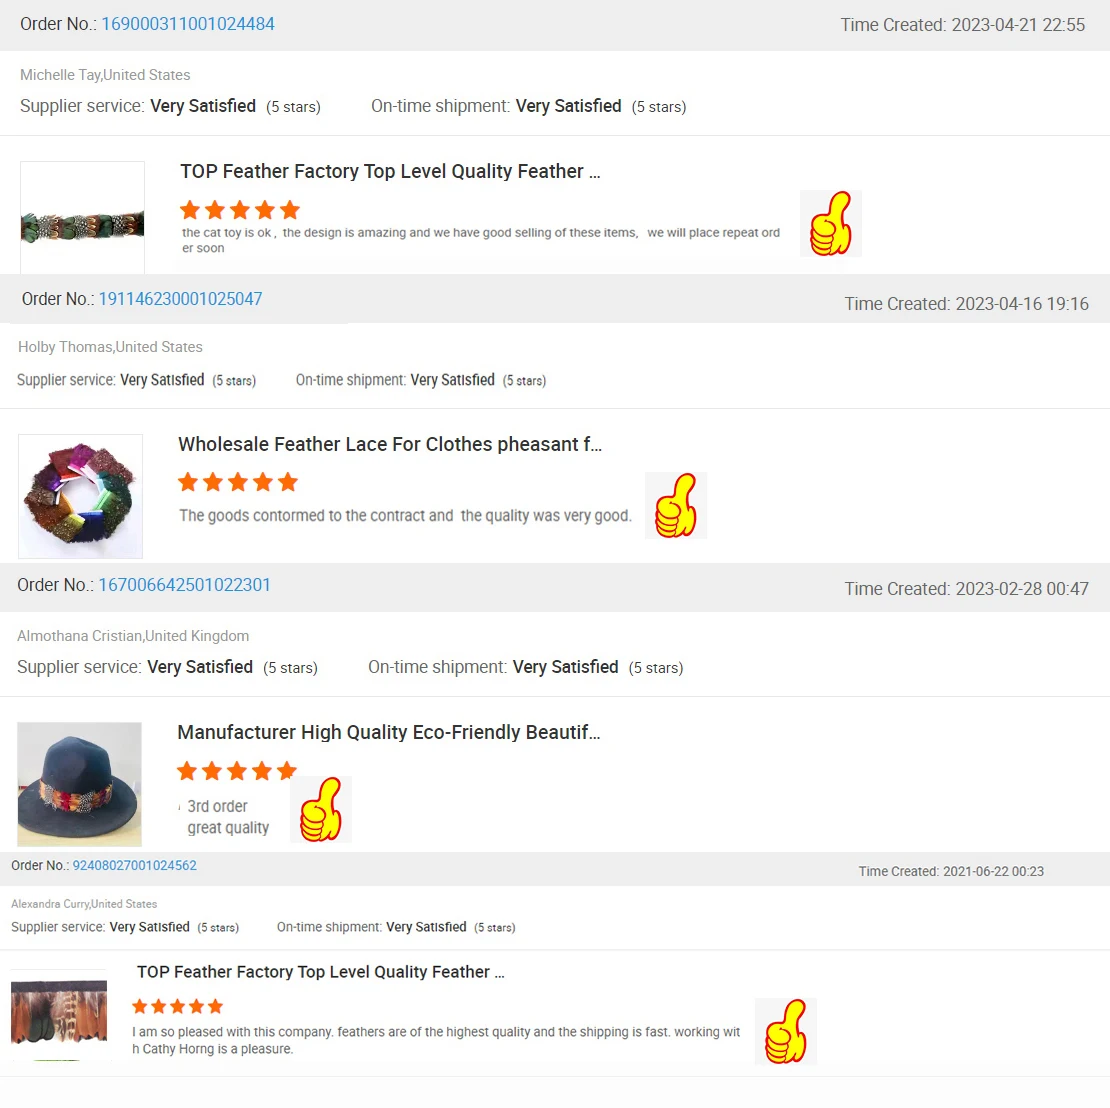
Task: Open Wholesale Feather Lace For Clothes product title
Action: pyautogui.click(x=390, y=444)
